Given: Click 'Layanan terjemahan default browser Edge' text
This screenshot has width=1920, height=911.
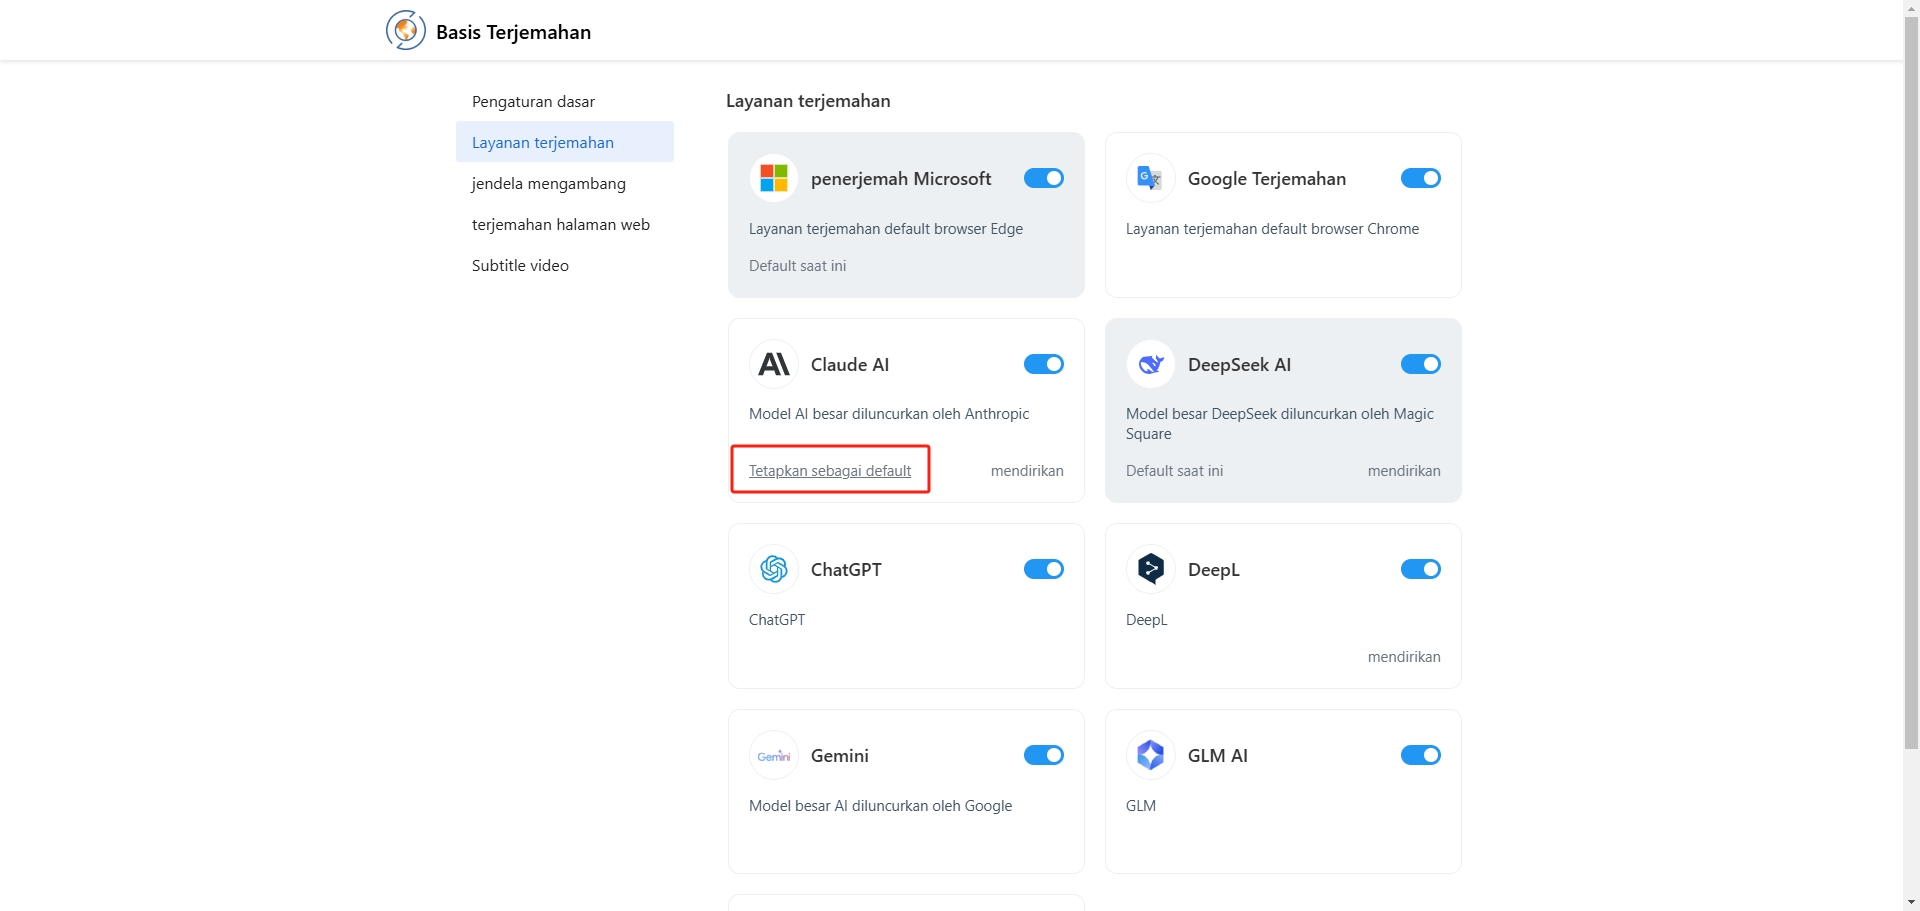Looking at the screenshot, I should point(886,228).
